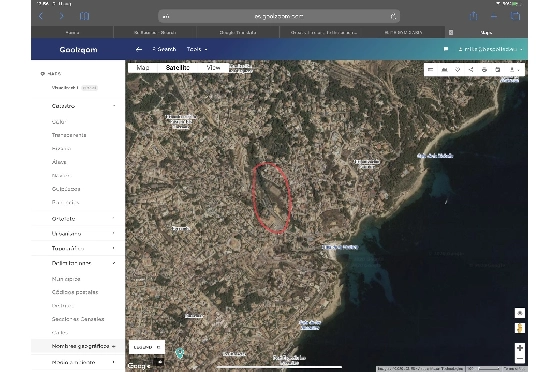The width and height of the screenshot is (560, 372).
Task: Open the user account dropdown
Action: [490, 49]
